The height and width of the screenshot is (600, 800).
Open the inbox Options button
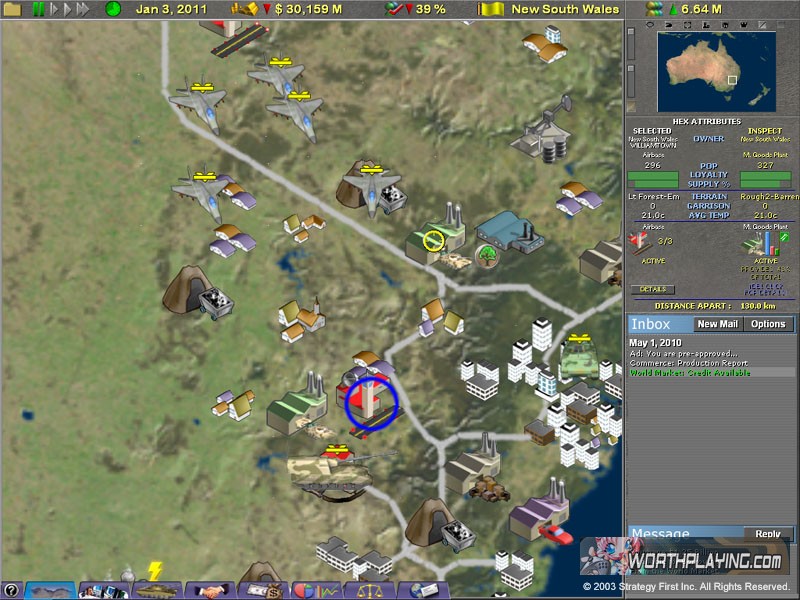coord(768,324)
